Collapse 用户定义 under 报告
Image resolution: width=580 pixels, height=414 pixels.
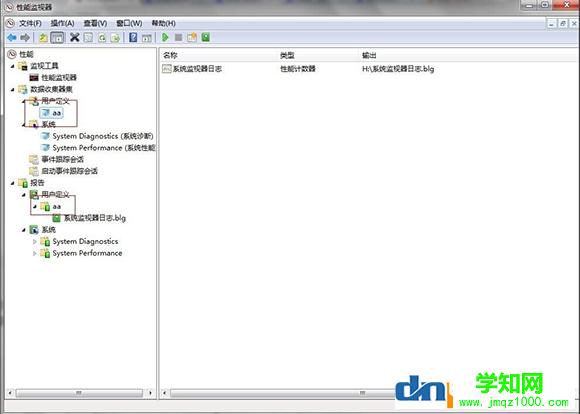(x=24, y=195)
